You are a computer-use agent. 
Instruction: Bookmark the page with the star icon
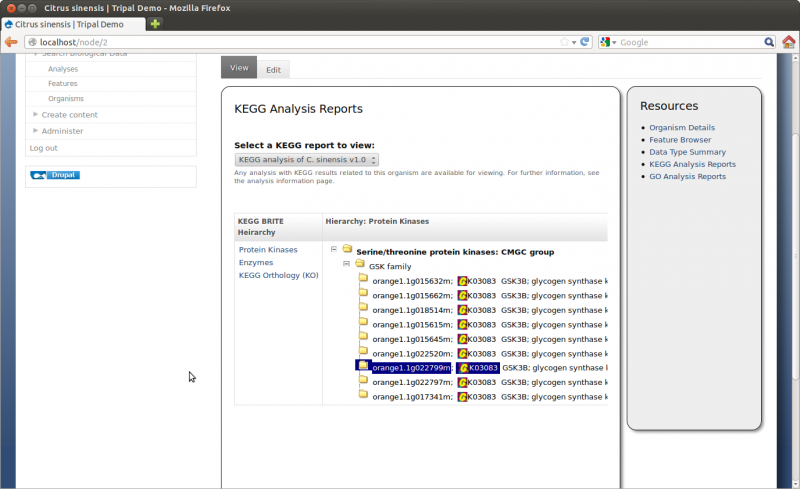coord(564,42)
